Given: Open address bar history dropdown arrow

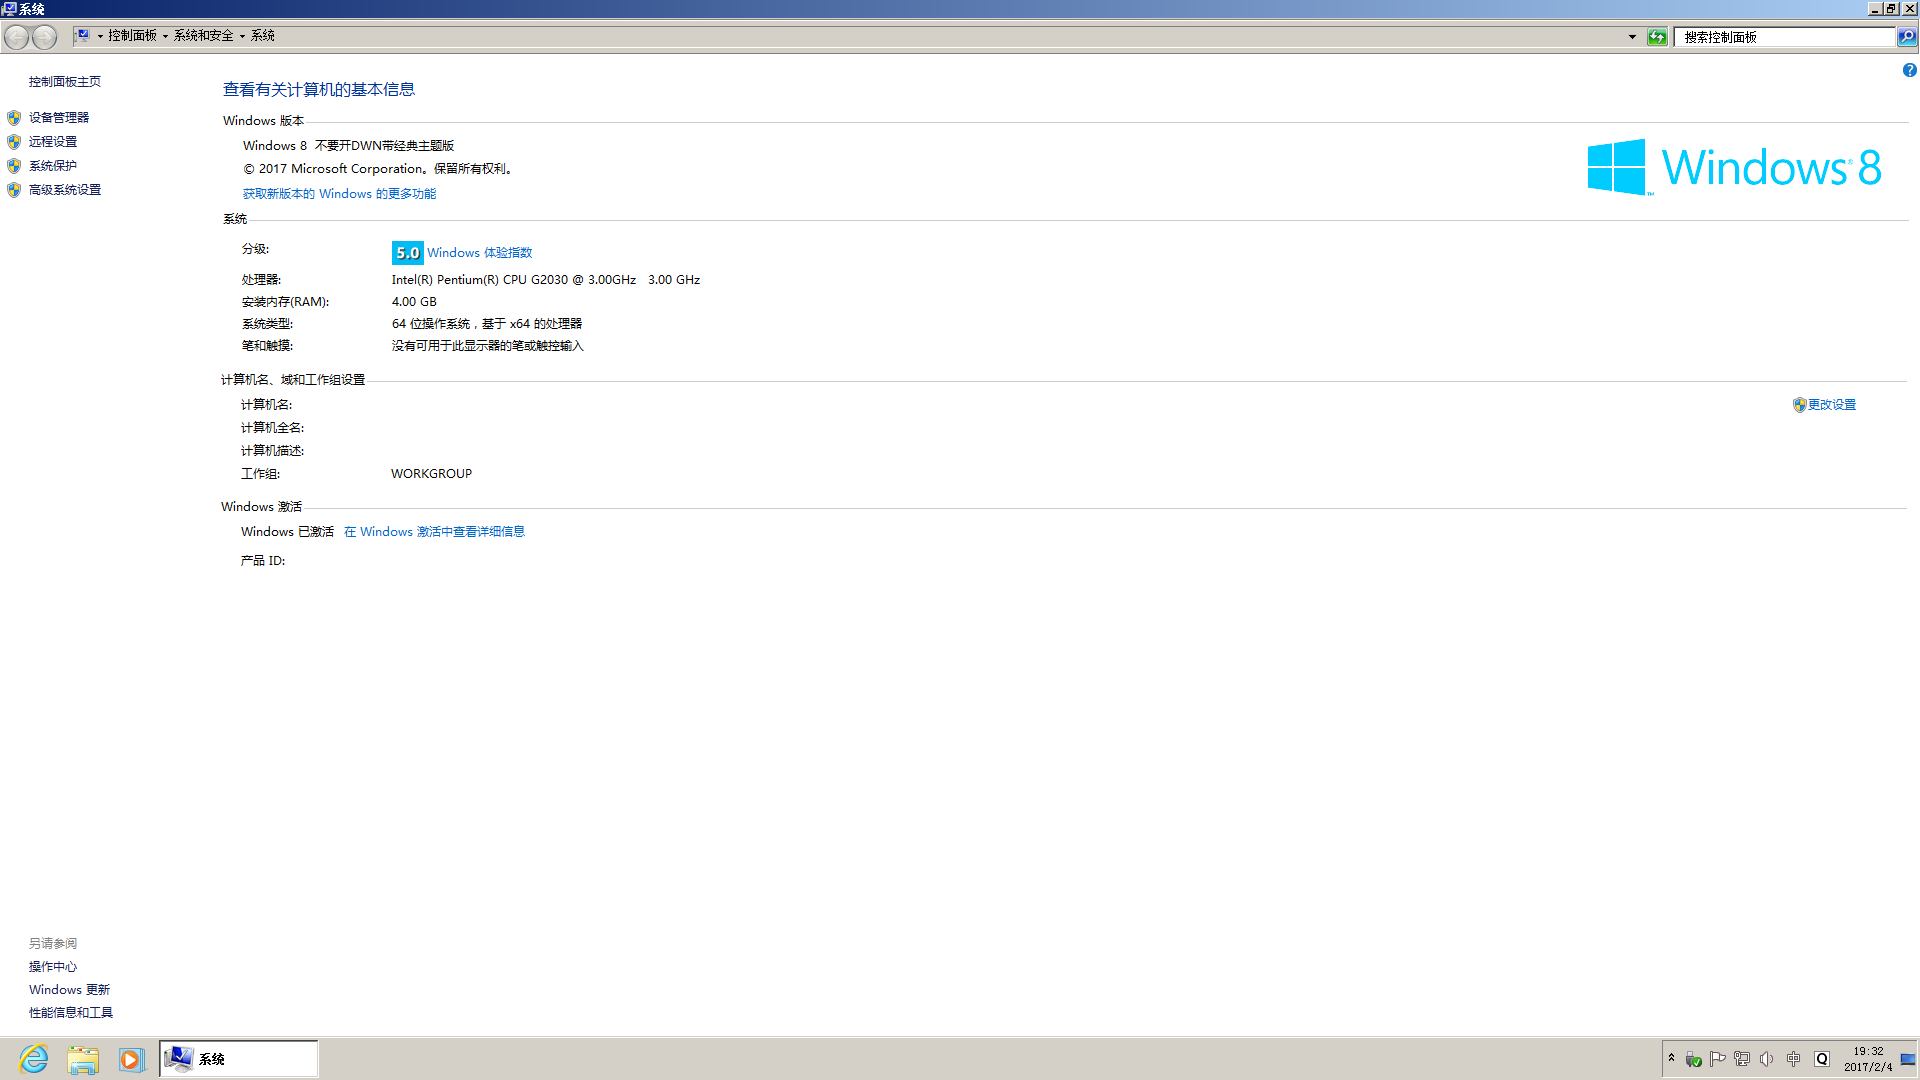Looking at the screenshot, I should tap(1632, 37).
